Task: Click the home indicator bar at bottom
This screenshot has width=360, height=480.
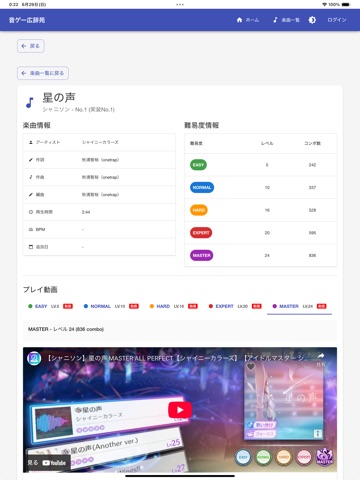Action: pyautogui.click(x=180, y=476)
